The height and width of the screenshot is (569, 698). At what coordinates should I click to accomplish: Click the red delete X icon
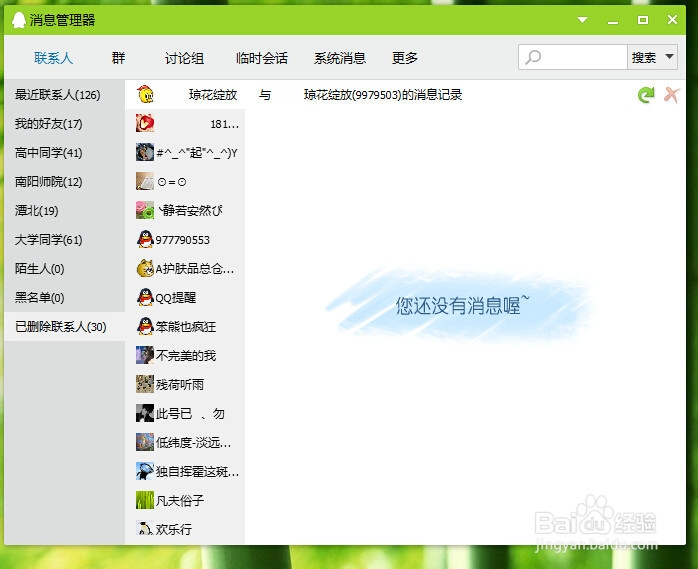point(671,94)
